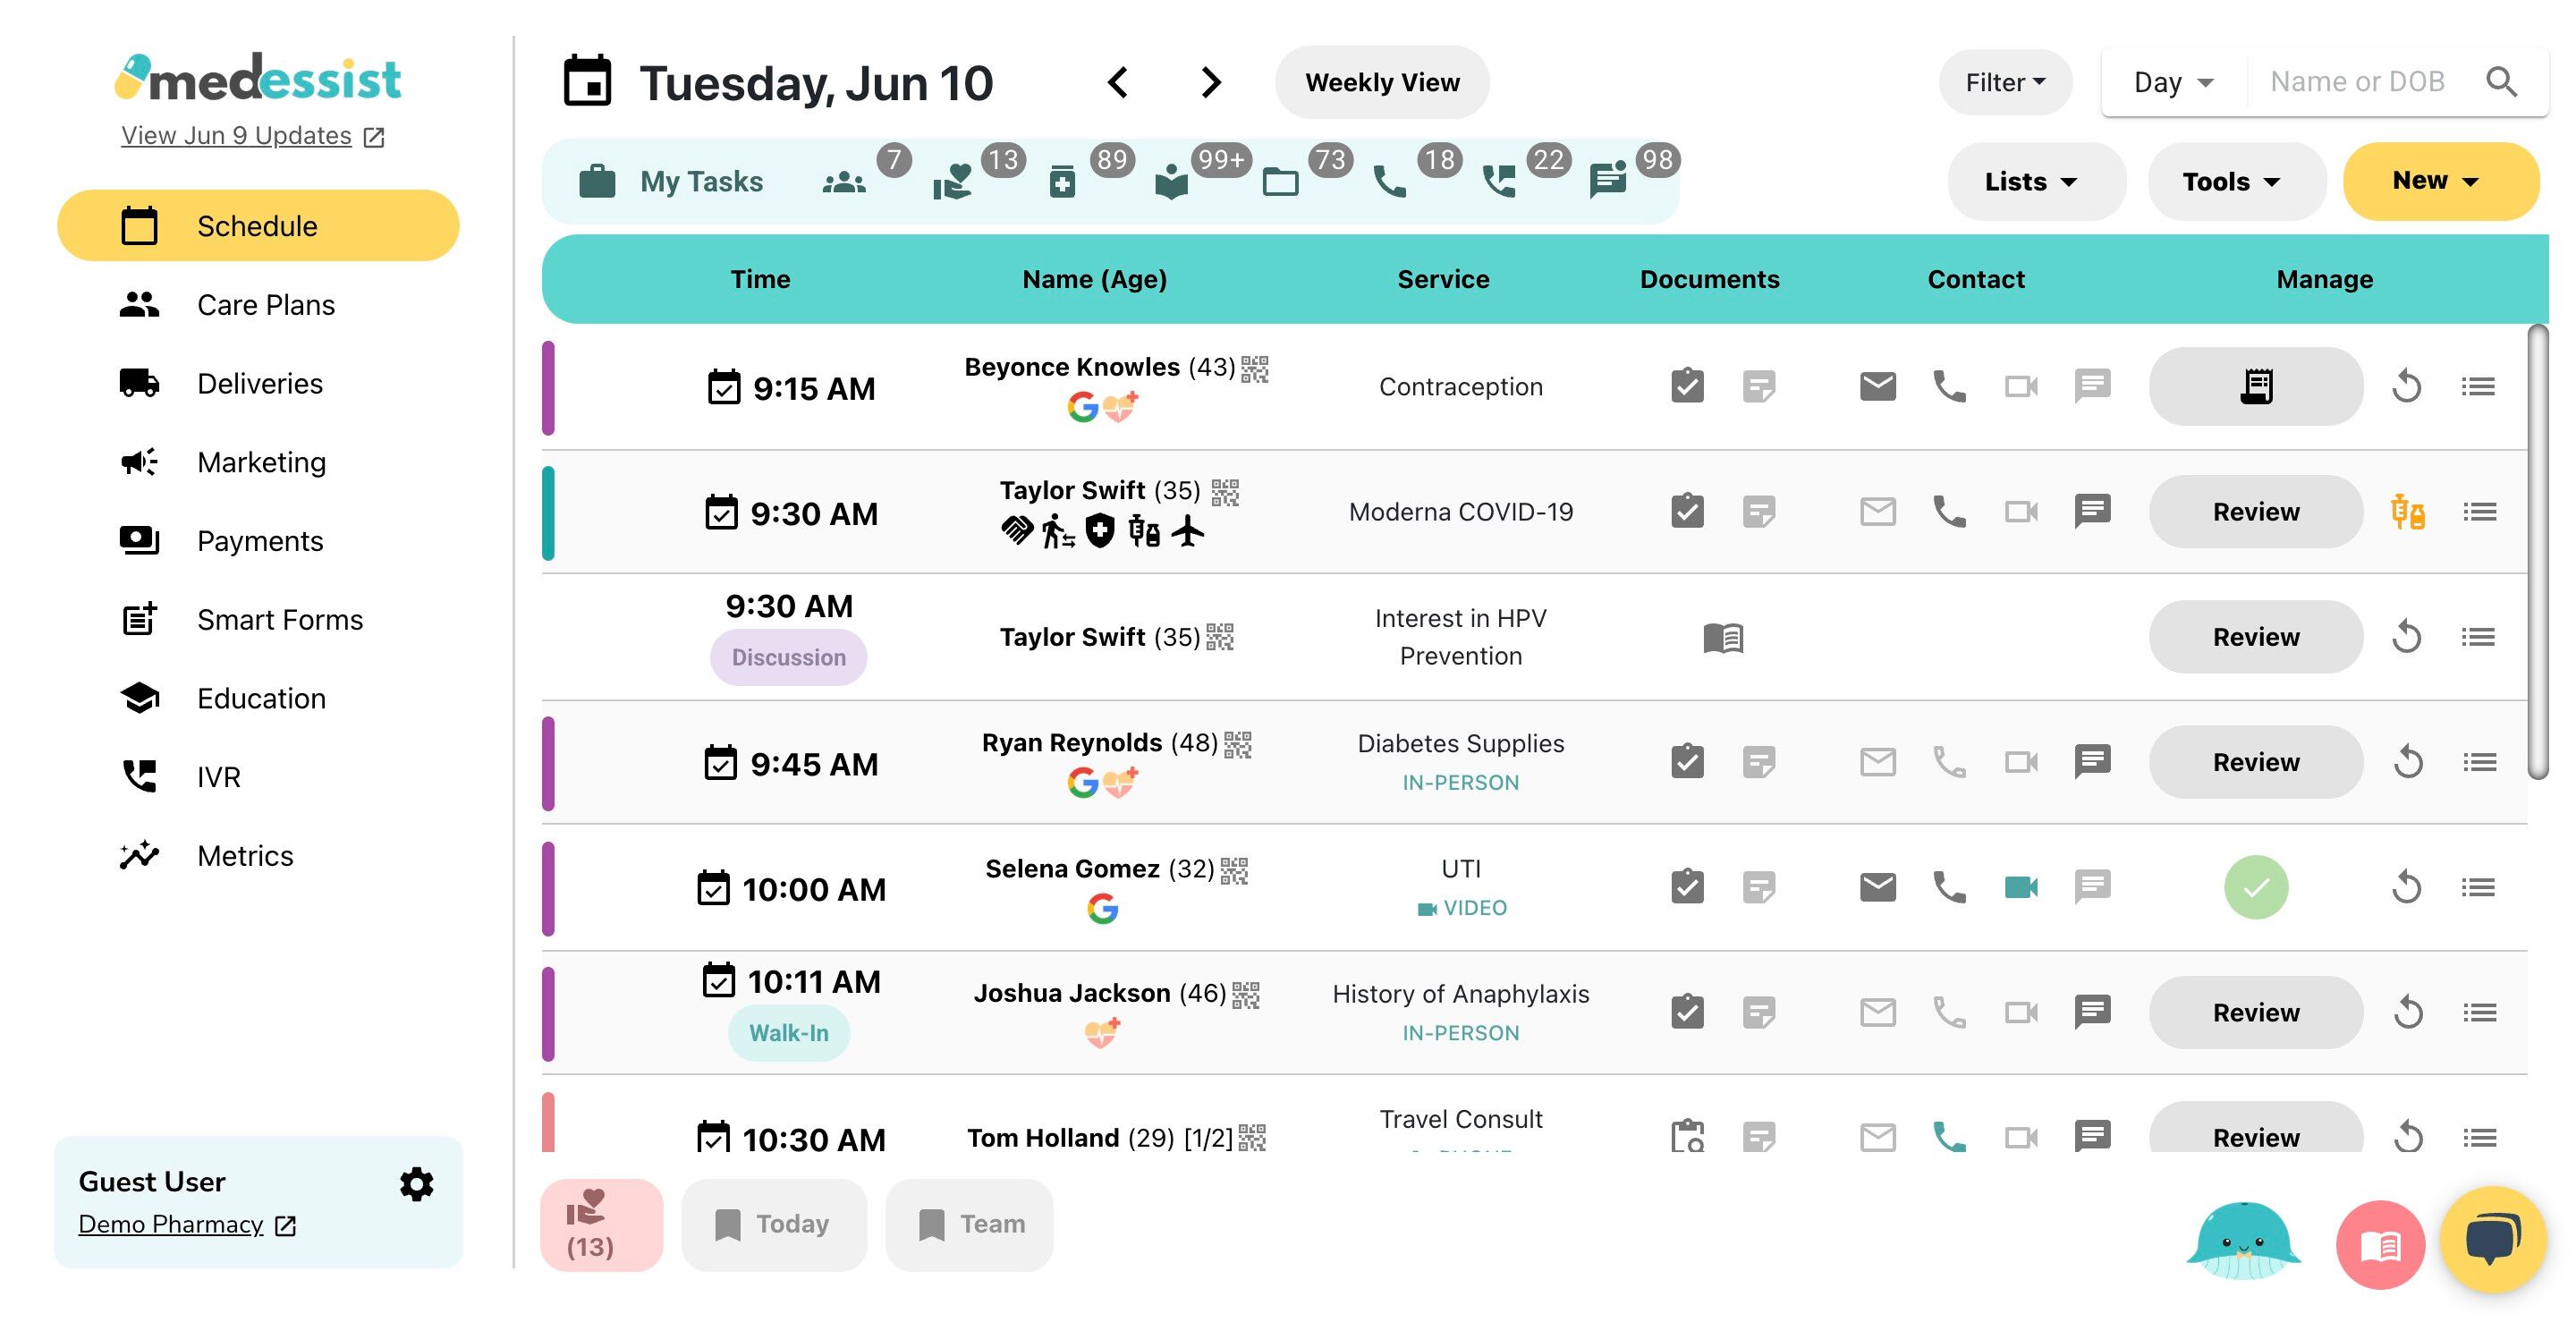Click the receipt icon in Beyonce Knowles row

tap(2255, 386)
